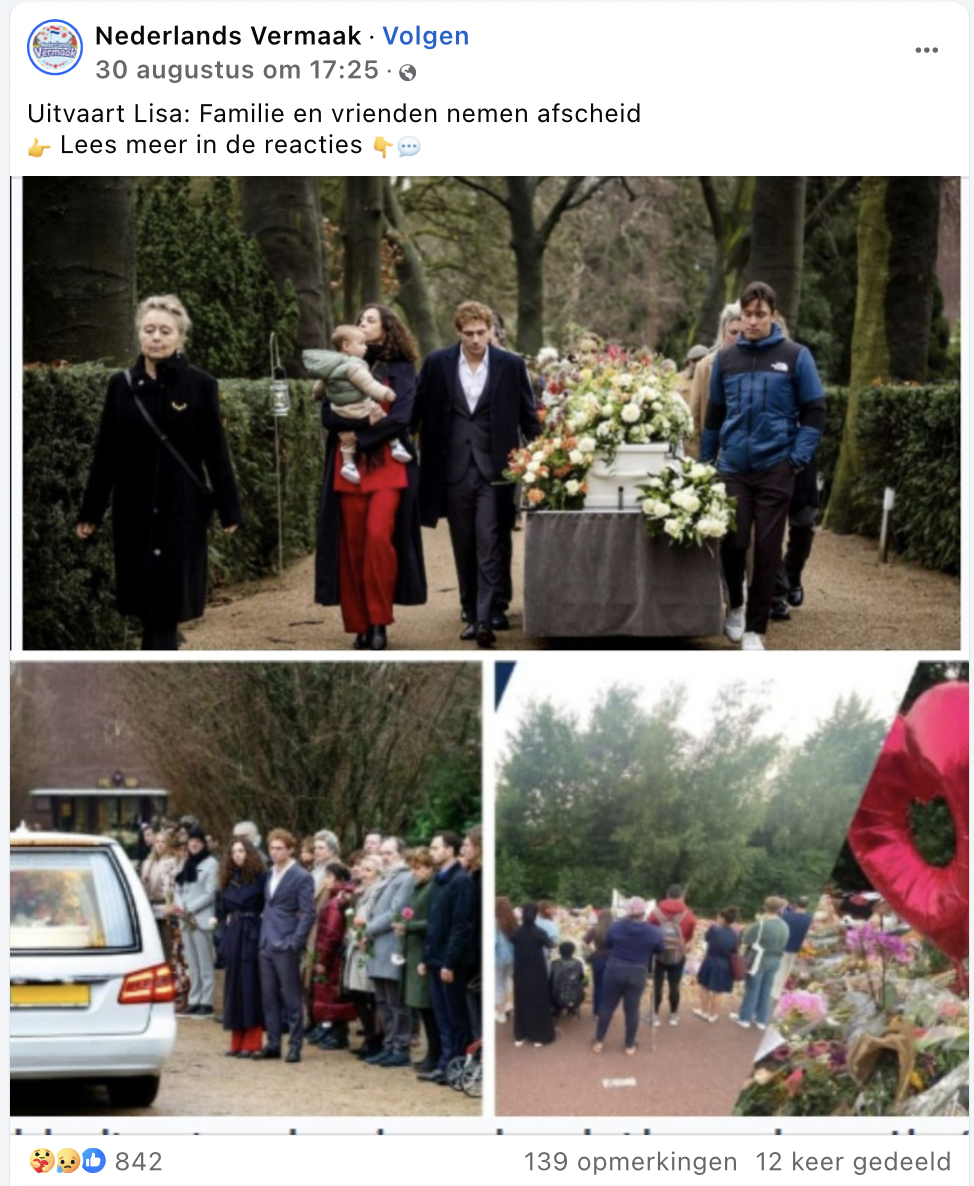Follow the page via Volgen link

click(426, 36)
